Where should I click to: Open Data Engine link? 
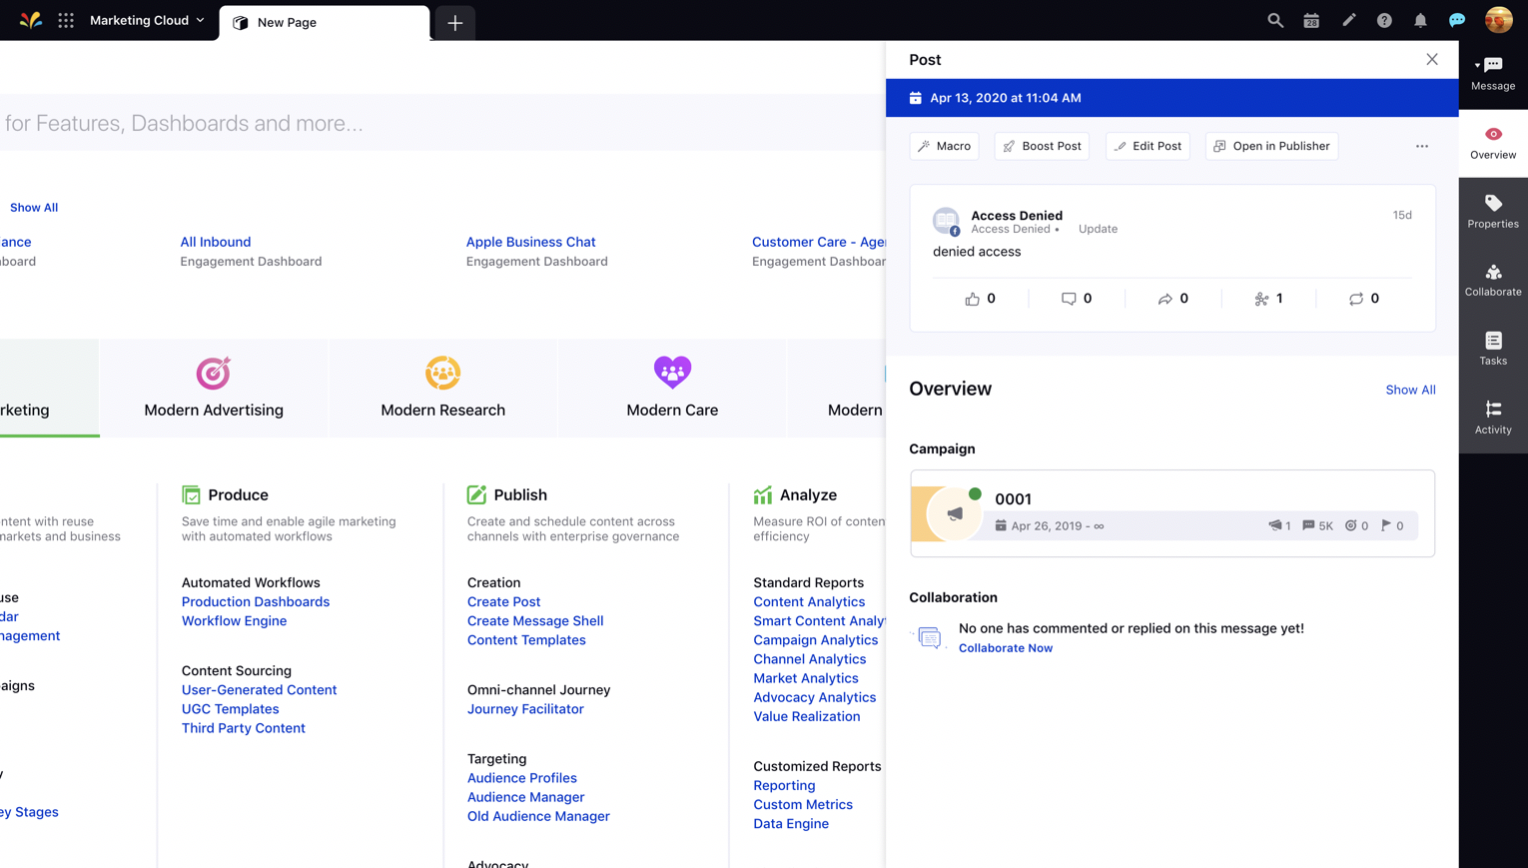pyautogui.click(x=791, y=824)
